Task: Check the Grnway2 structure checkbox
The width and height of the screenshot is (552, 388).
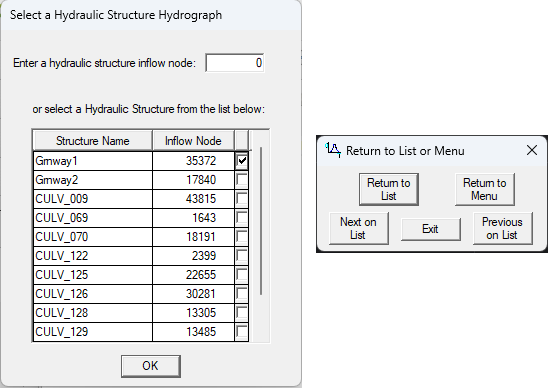Action: [242, 180]
